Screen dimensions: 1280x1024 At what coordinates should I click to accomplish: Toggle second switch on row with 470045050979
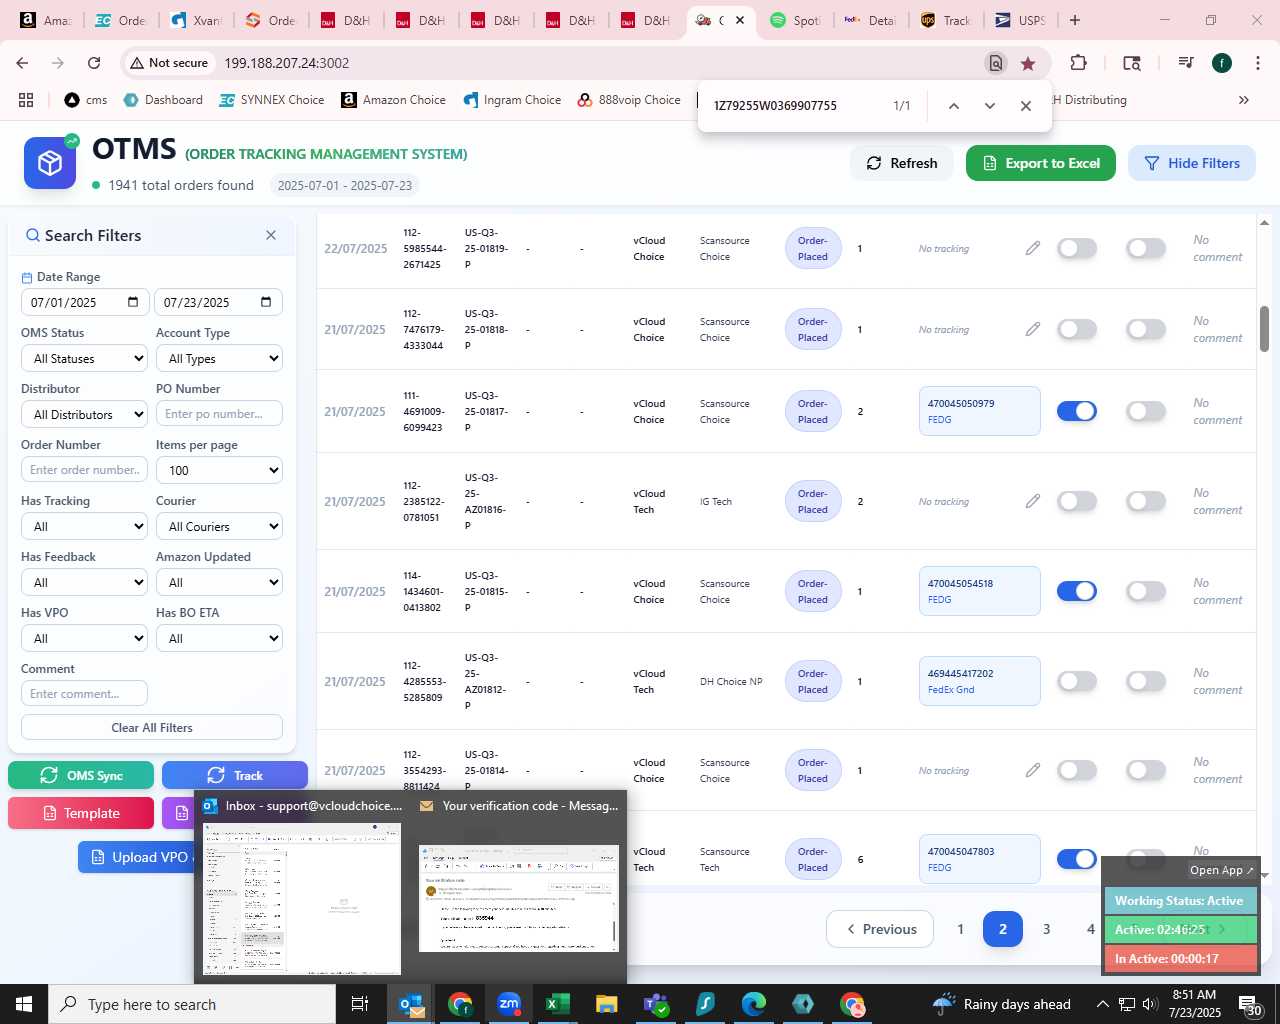tap(1146, 411)
